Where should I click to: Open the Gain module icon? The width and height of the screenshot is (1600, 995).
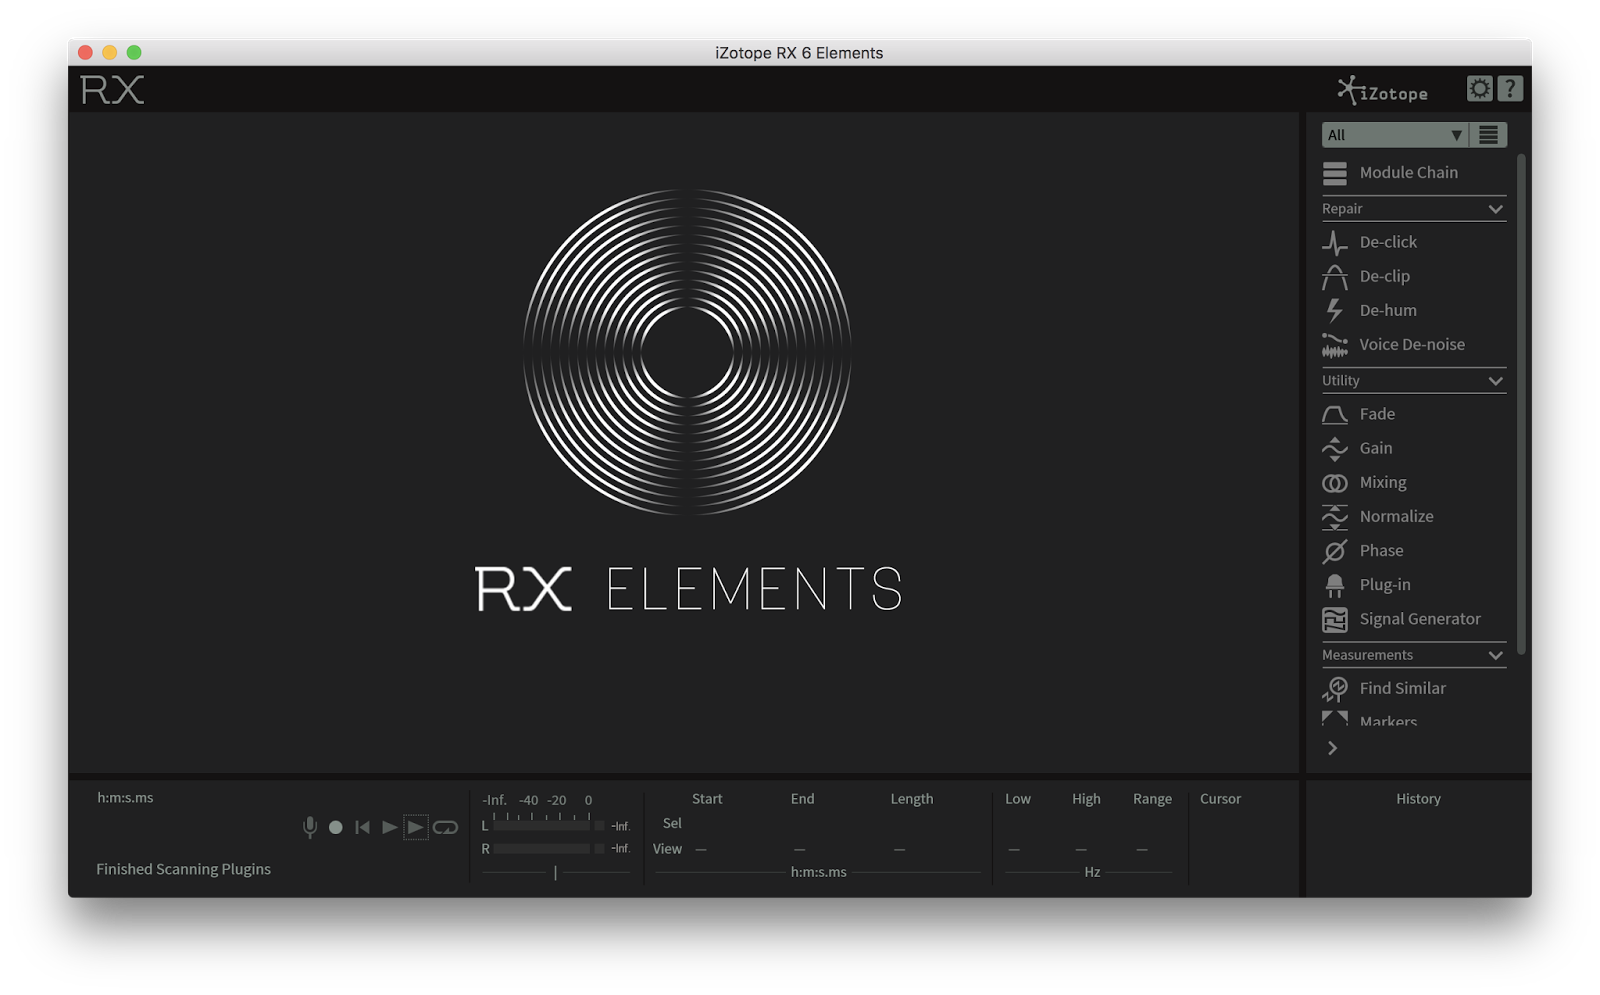1334,449
